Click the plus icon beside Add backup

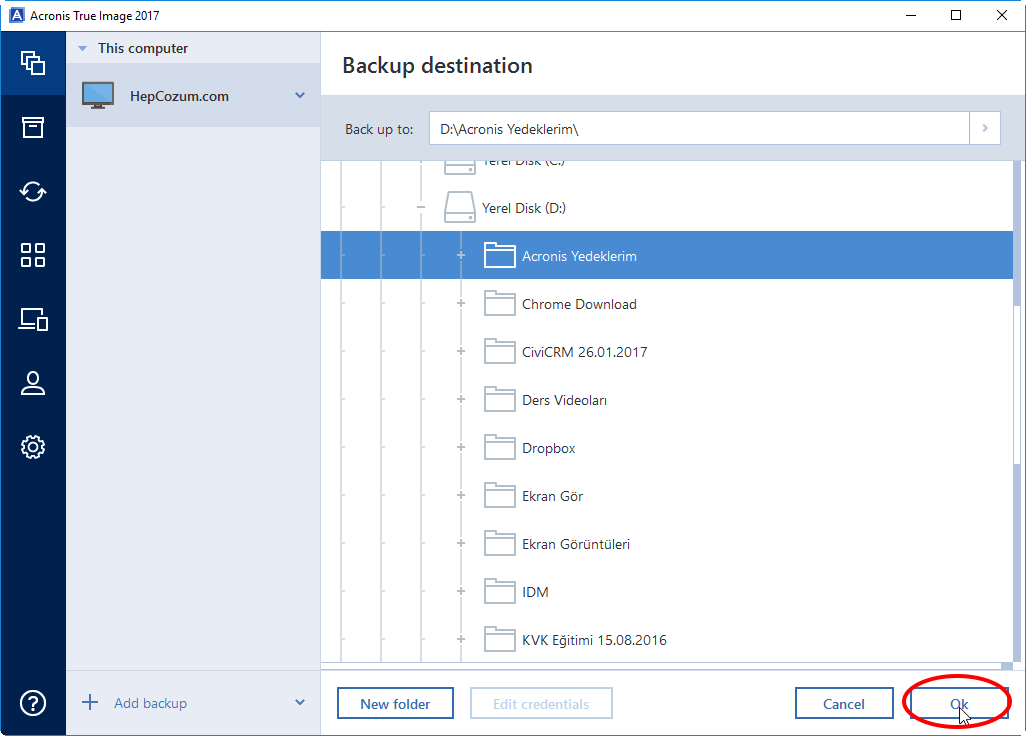click(x=90, y=703)
